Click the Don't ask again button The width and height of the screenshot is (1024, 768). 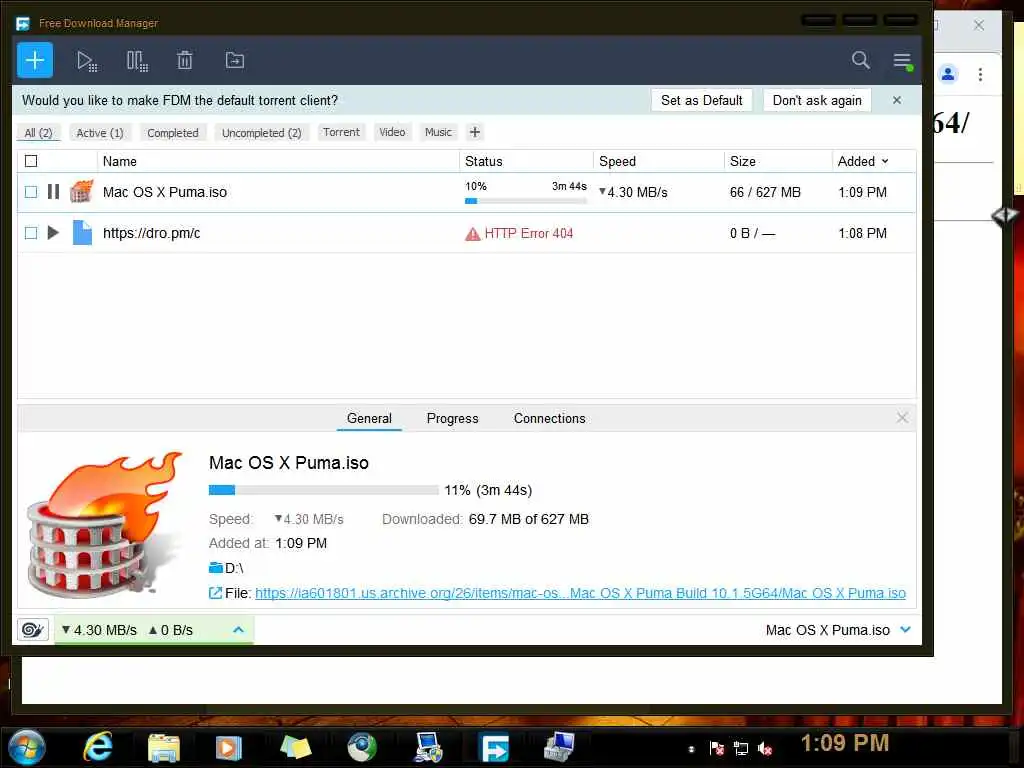(x=817, y=100)
